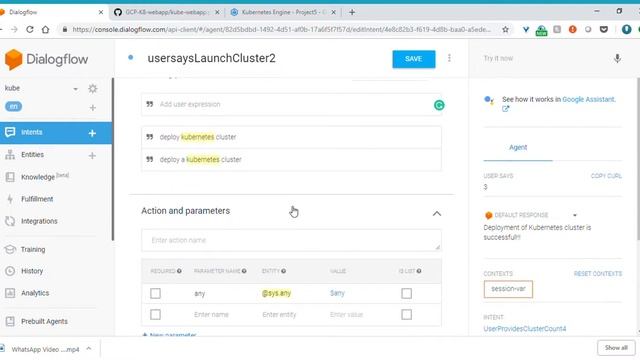Screen dimensions: 640x360
Task: Click the Prebuilt Agents icon
Action: tap(10, 321)
